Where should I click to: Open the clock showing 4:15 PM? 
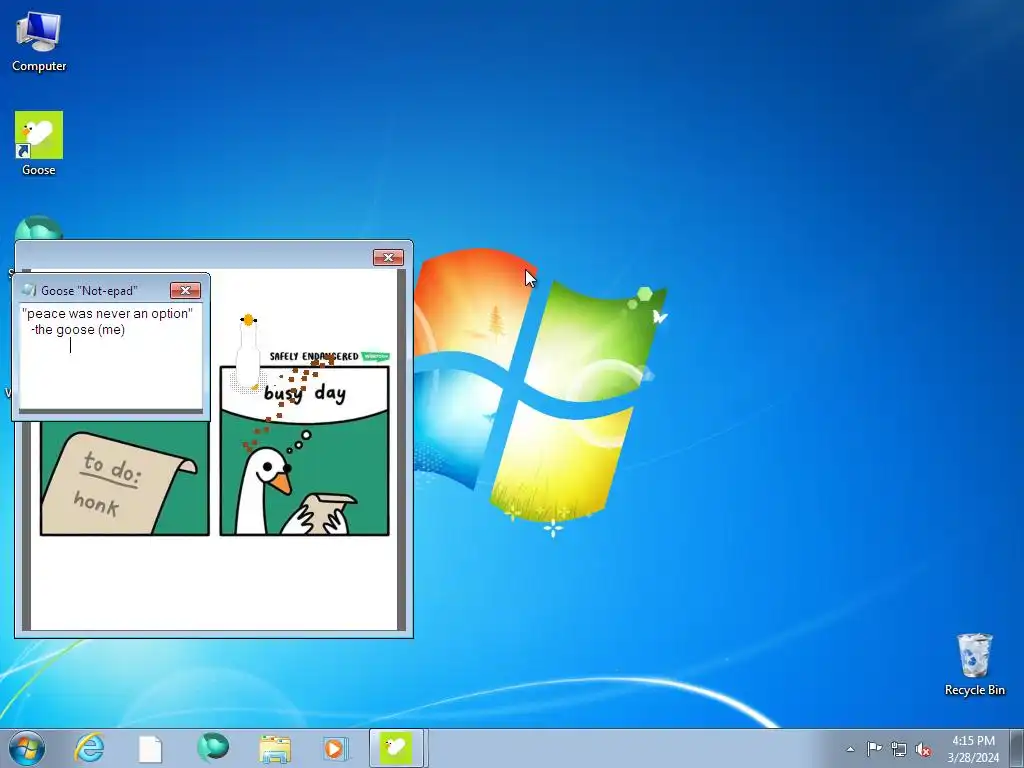[973, 749]
